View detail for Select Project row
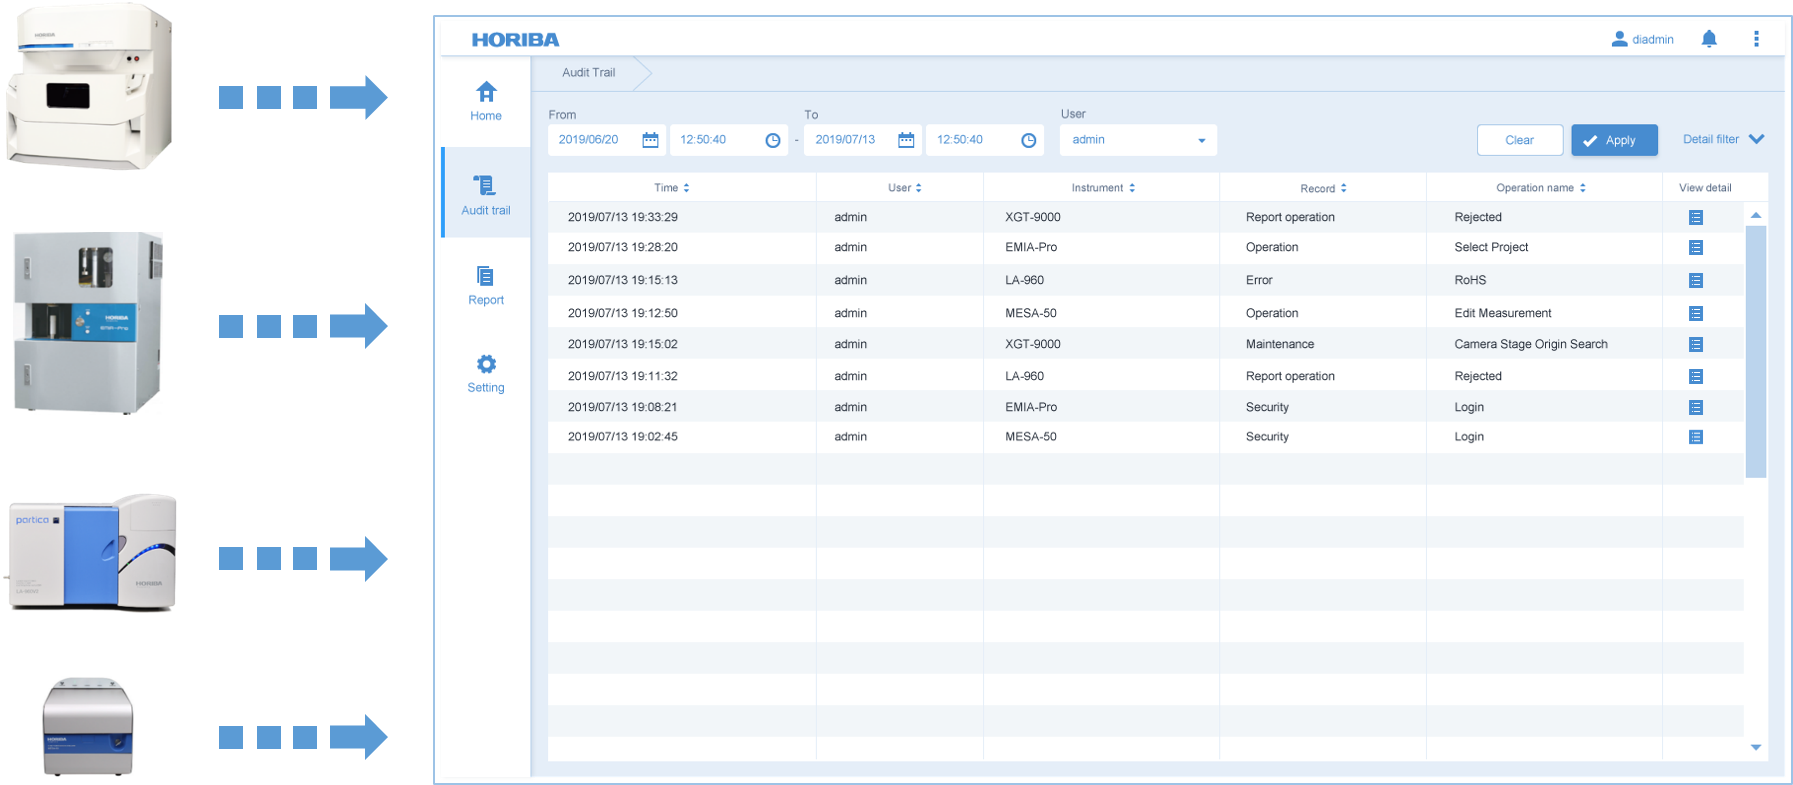The image size is (1793, 785). click(x=1695, y=248)
